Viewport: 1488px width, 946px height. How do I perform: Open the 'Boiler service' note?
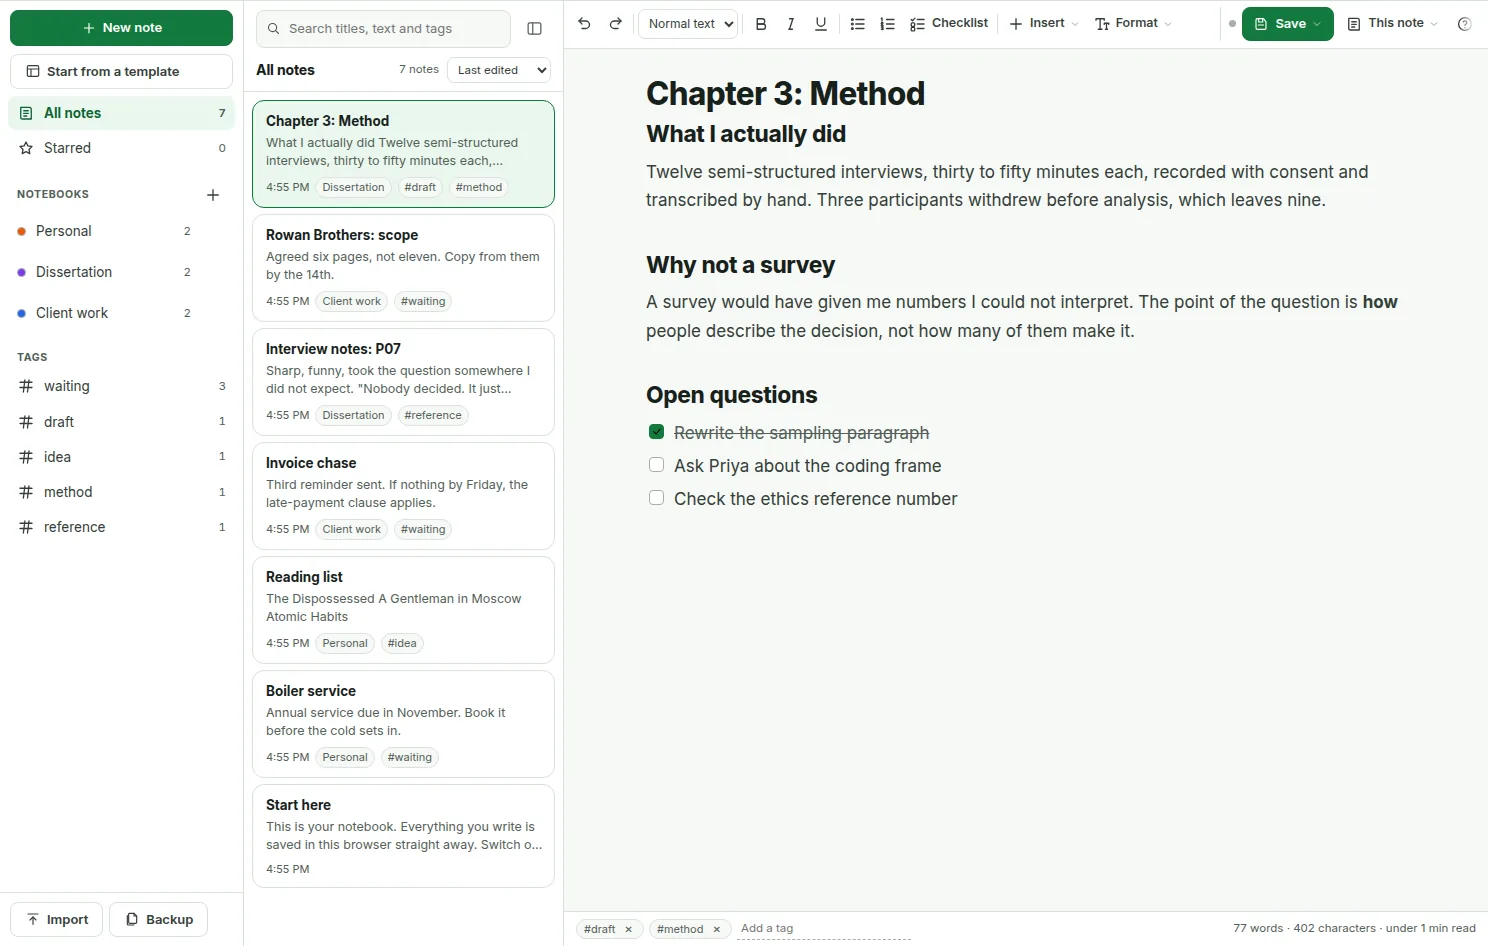click(x=403, y=724)
